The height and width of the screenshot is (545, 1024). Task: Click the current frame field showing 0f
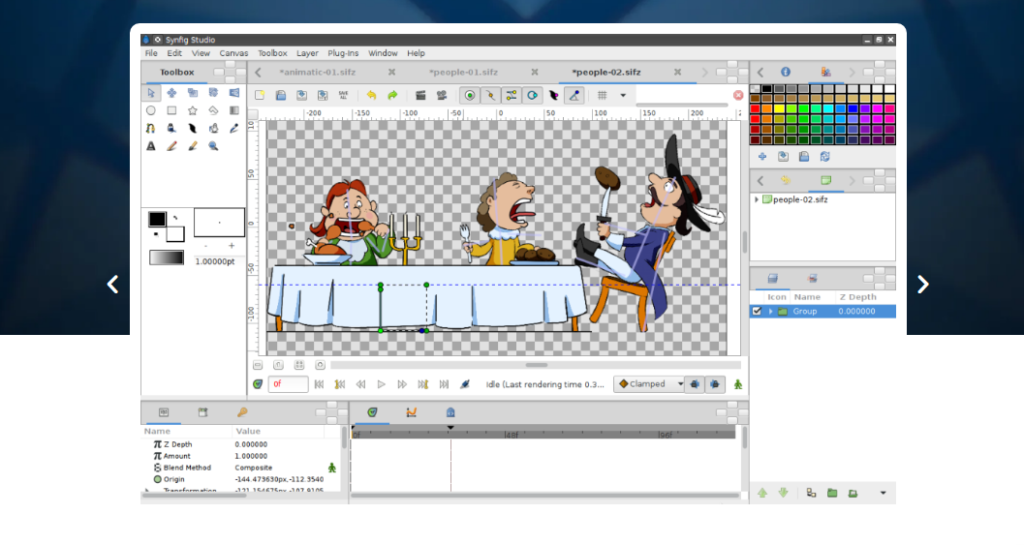coord(288,384)
